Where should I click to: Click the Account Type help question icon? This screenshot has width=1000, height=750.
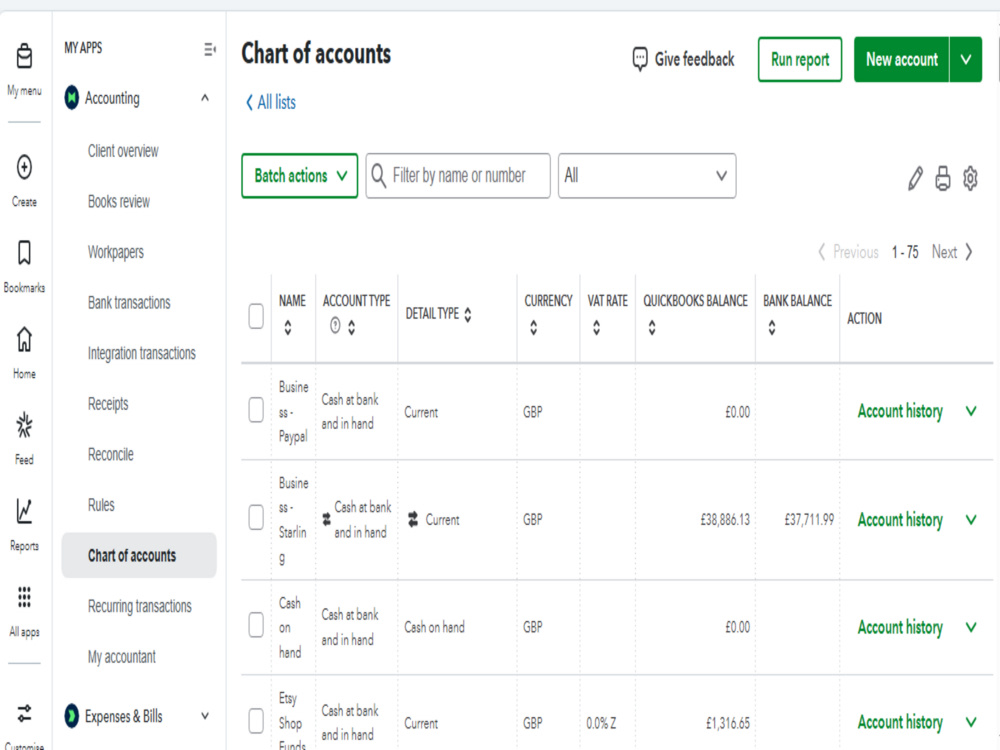pyautogui.click(x=335, y=326)
